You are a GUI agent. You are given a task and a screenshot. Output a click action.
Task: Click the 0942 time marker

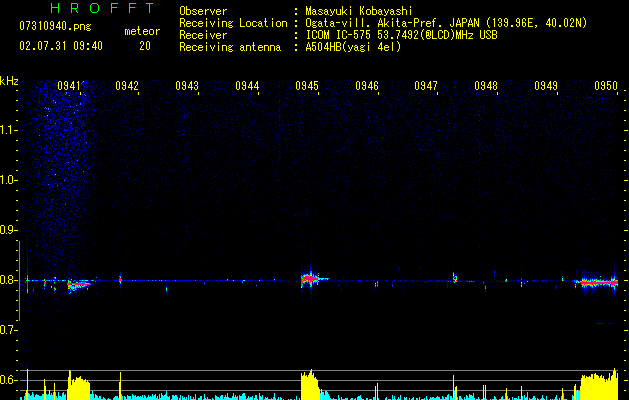point(127,86)
